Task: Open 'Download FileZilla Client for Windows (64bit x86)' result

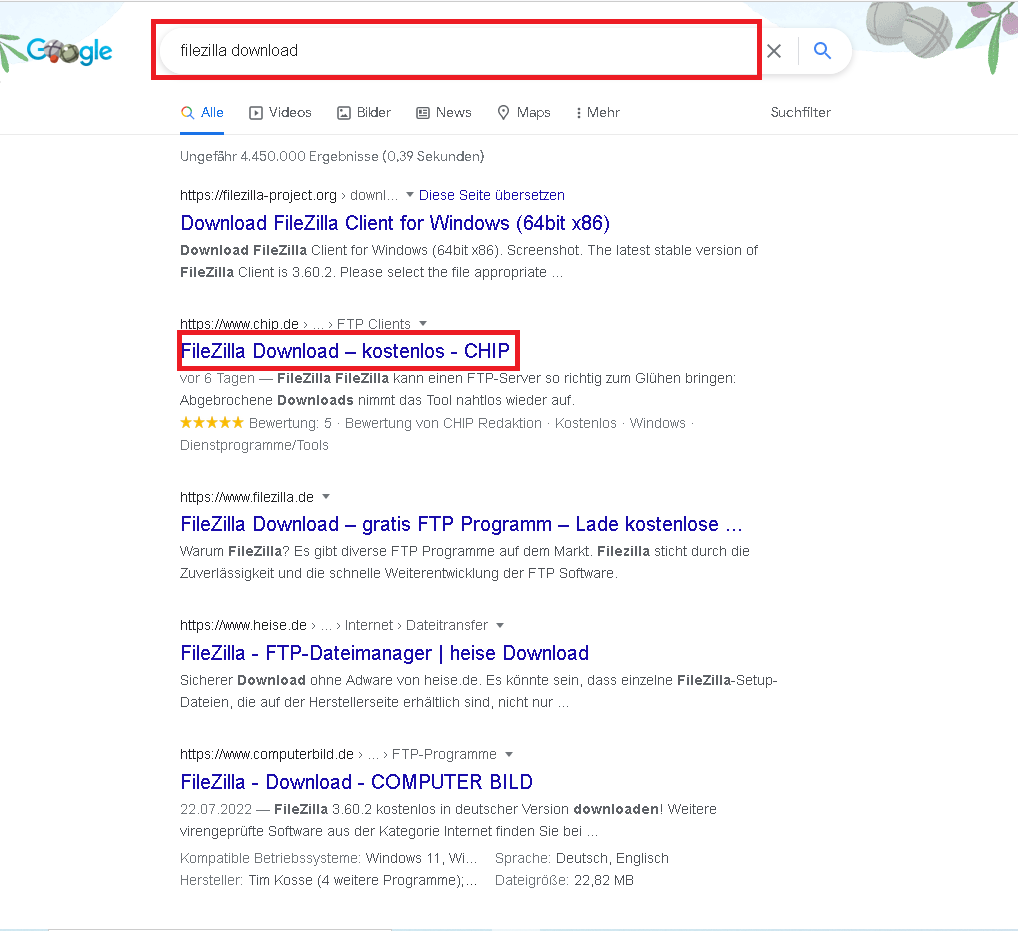Action: (395, 223)
